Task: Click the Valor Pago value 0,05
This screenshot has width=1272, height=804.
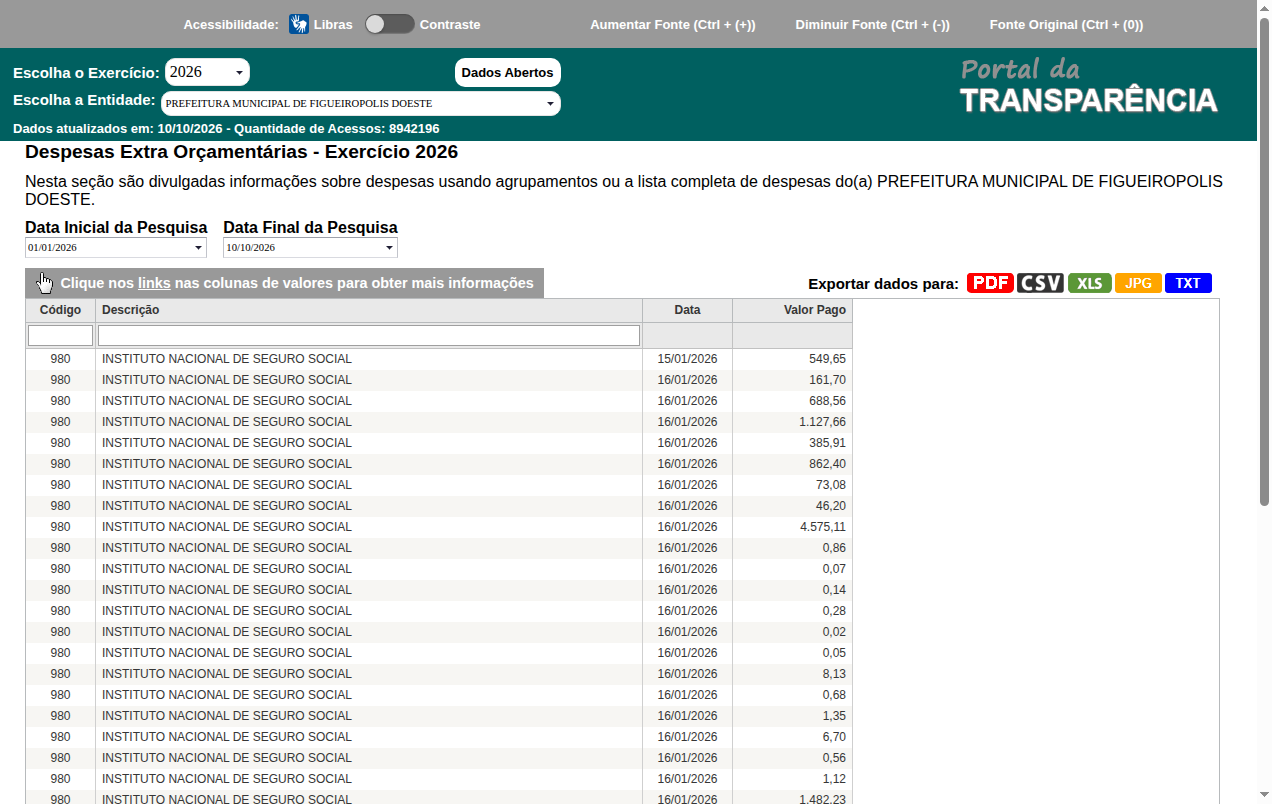Action: coord(834,653)
